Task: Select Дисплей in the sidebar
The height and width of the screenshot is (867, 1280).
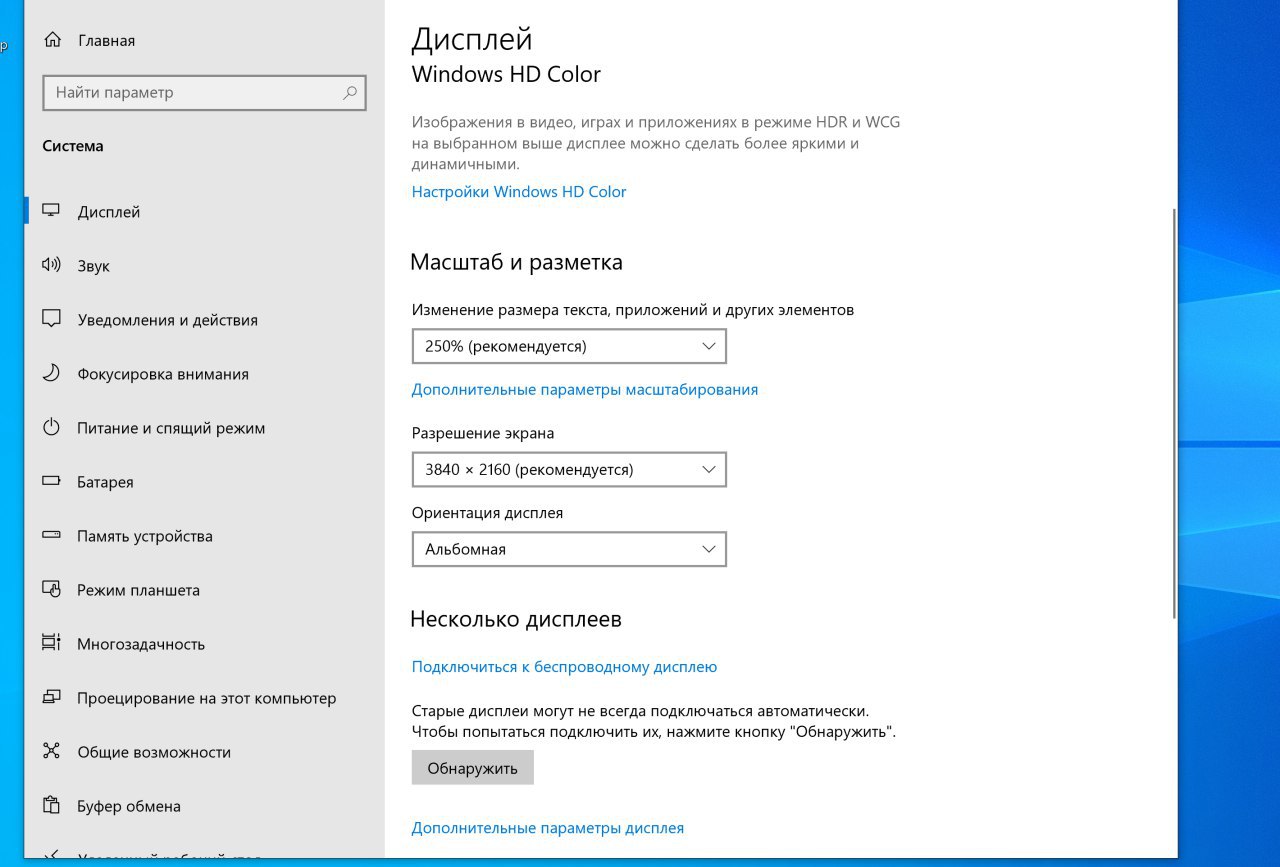Action: pos(204,211)
